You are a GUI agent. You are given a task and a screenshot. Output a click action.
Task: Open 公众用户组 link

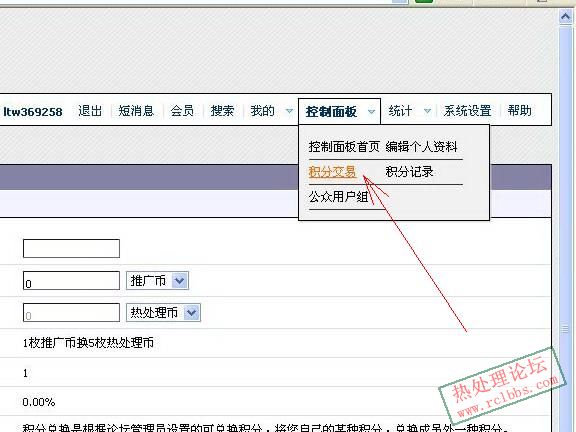click(338, 197)
